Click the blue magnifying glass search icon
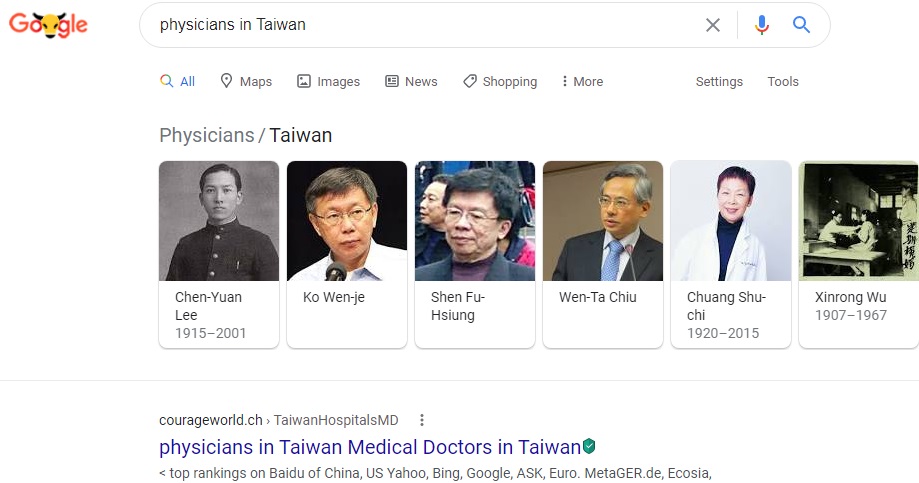This screenshot has width=919, height=483. [801, 25]
